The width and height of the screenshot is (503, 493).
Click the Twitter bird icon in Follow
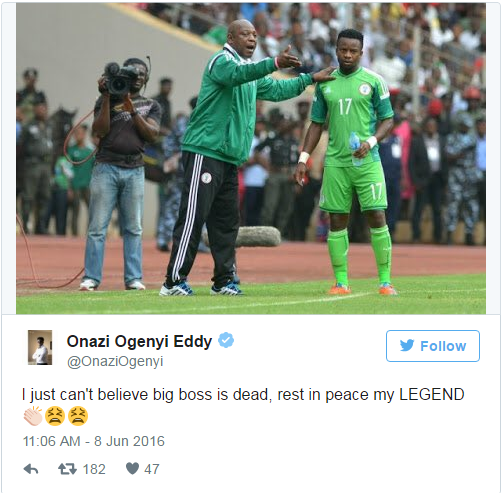tap(407, 346)
